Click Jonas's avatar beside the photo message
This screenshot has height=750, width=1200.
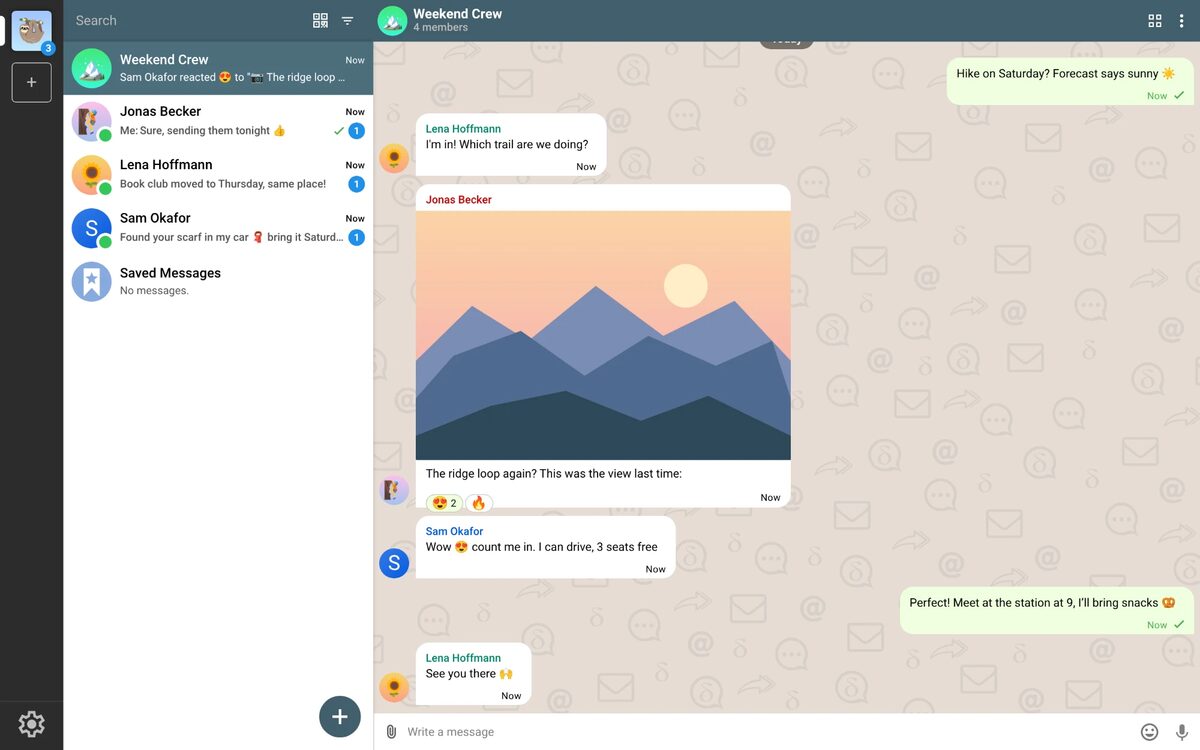(394, 490)
